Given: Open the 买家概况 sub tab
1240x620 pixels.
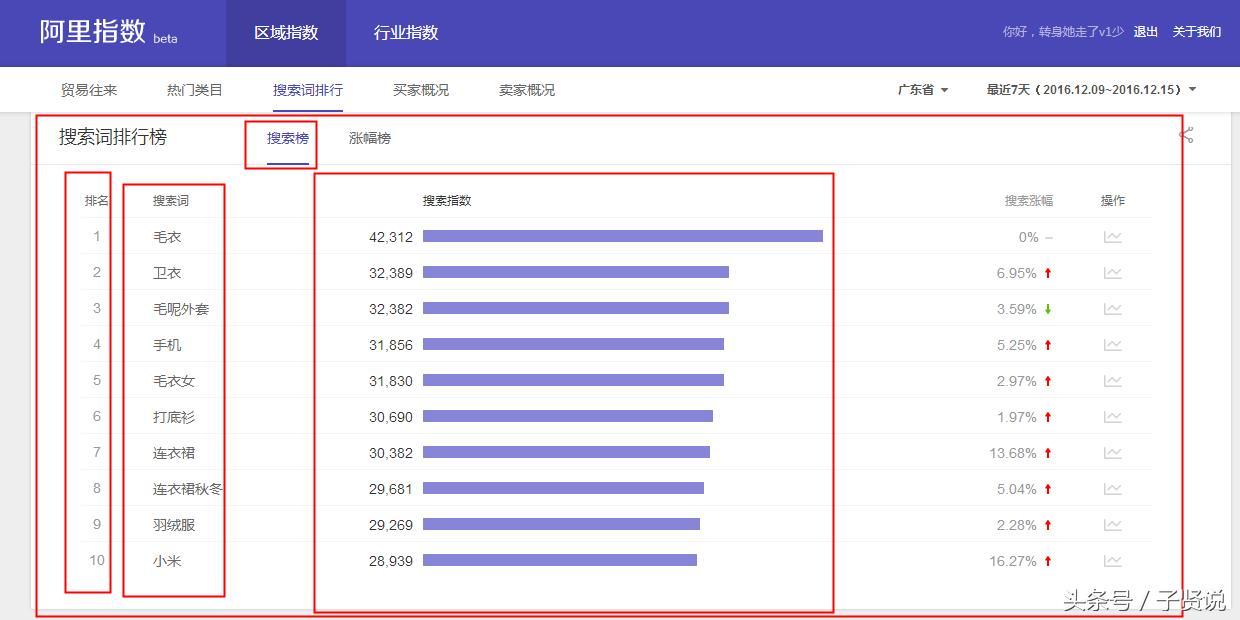Looking at the screenshot, I should tap(421, 90).
